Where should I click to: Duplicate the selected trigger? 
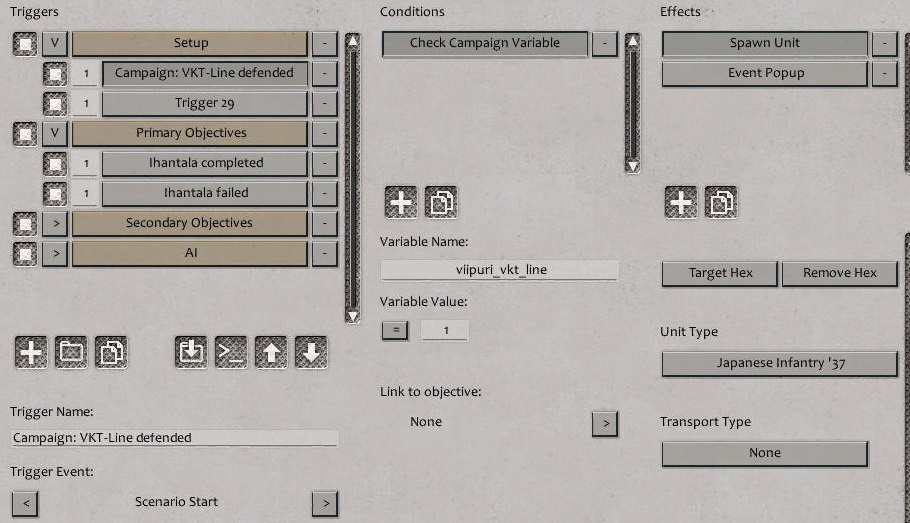[x=109, y=352]
